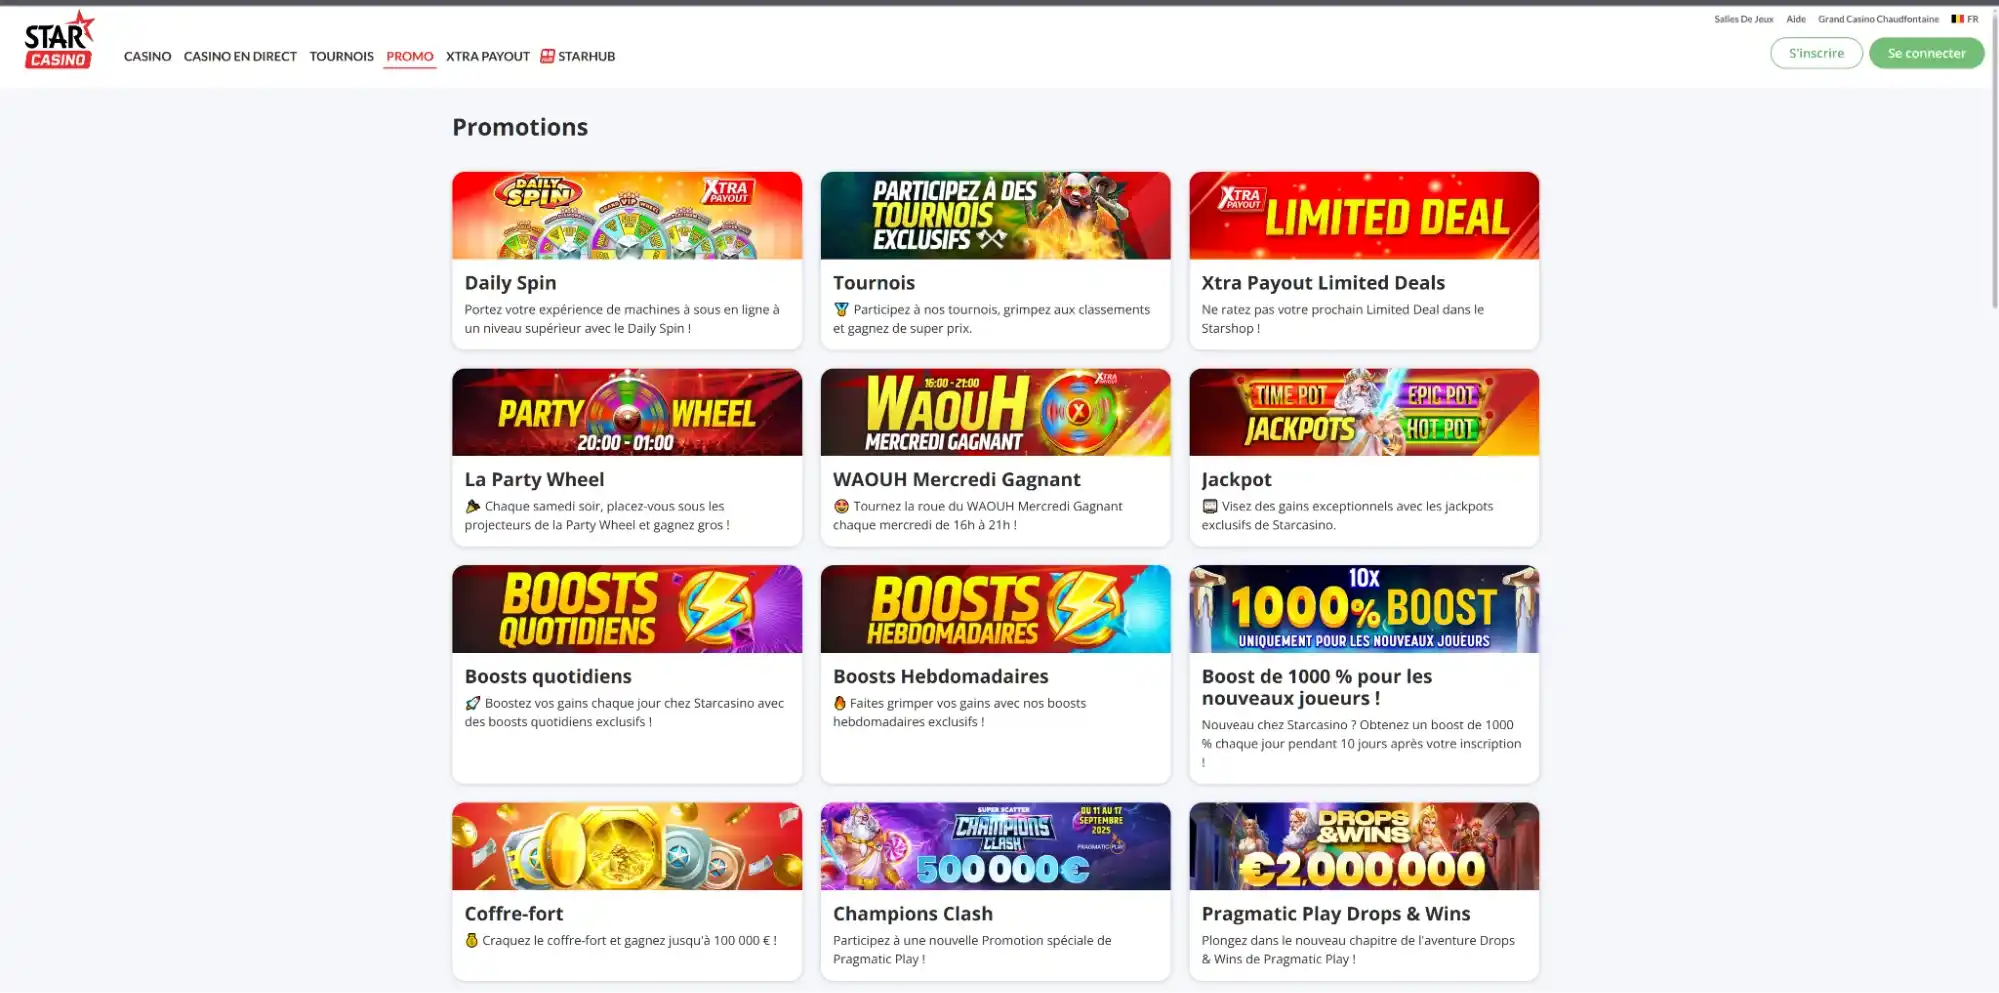
Task: Follow the Grand Casino Chaudfontaine link
Action: [x=1877, y=19]
